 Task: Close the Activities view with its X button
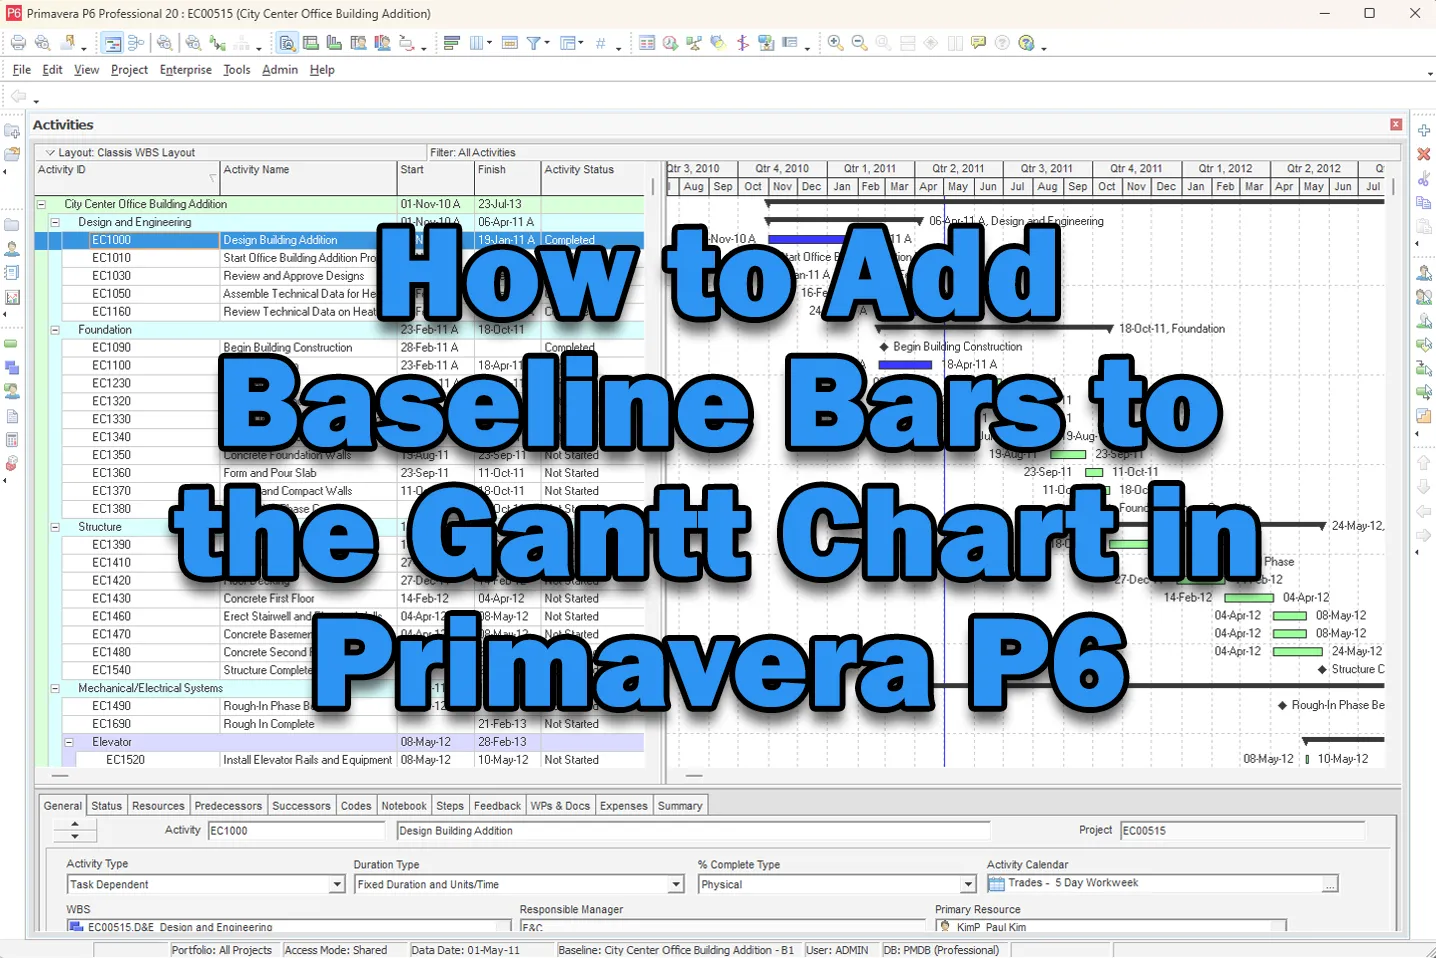(1396, 124)
